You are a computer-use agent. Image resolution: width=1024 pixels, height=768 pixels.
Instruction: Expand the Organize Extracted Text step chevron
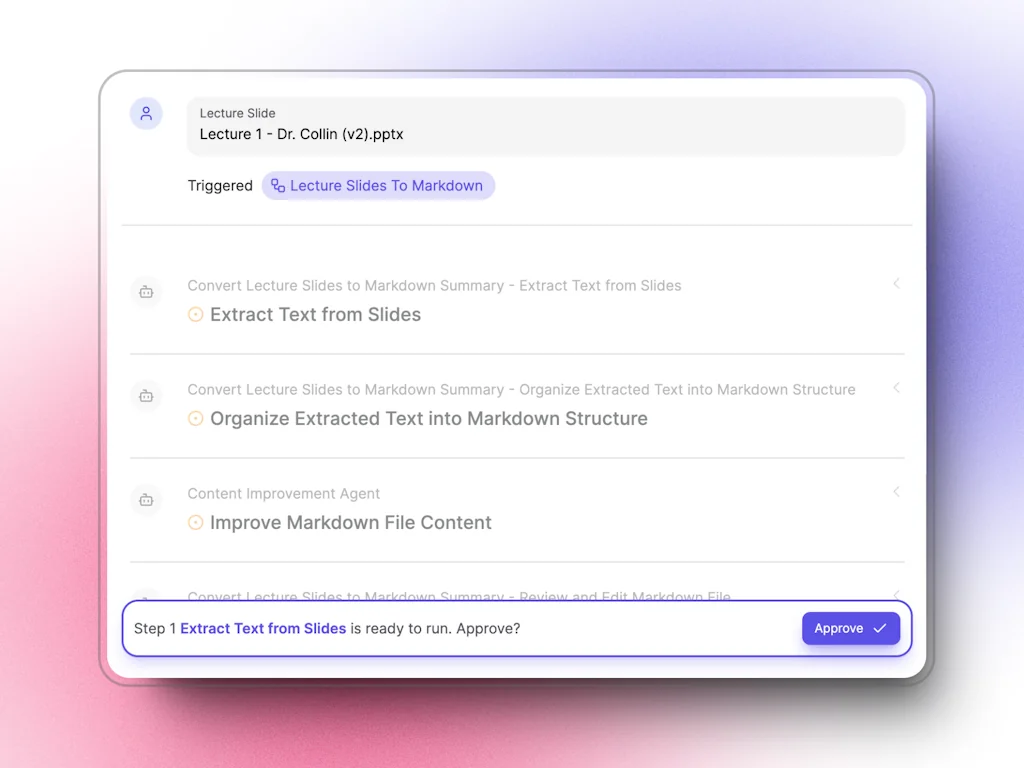point(896,388)
